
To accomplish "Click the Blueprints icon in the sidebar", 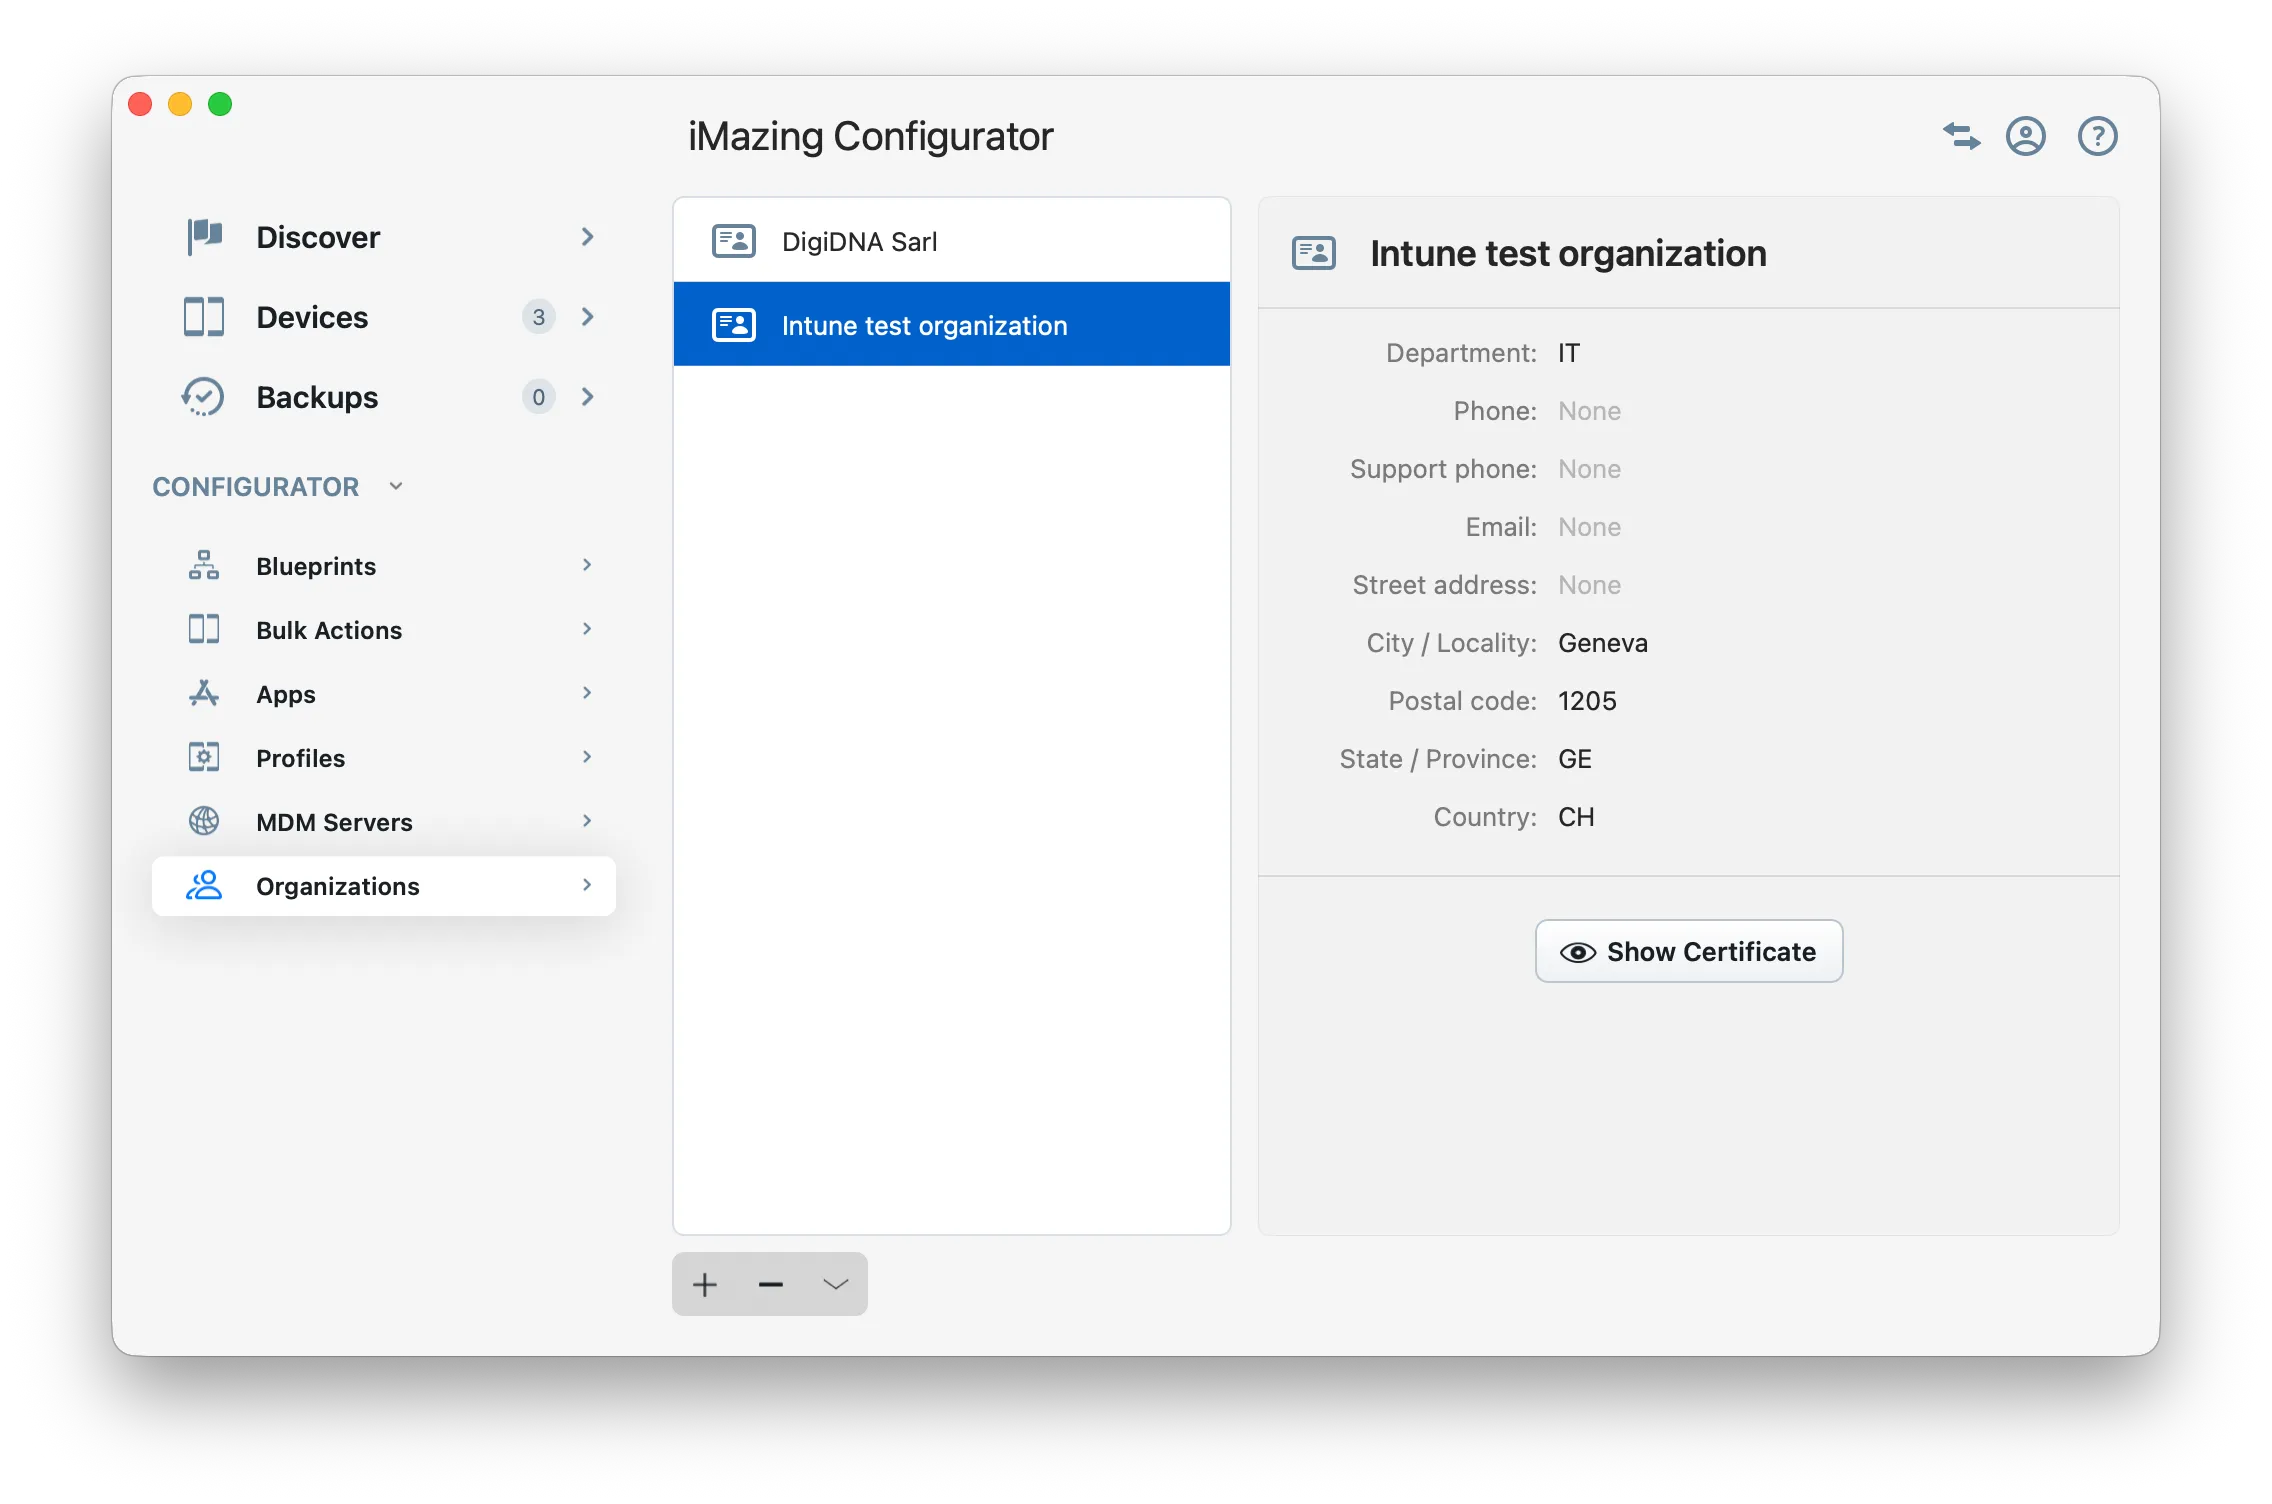I will coord(203,565).
